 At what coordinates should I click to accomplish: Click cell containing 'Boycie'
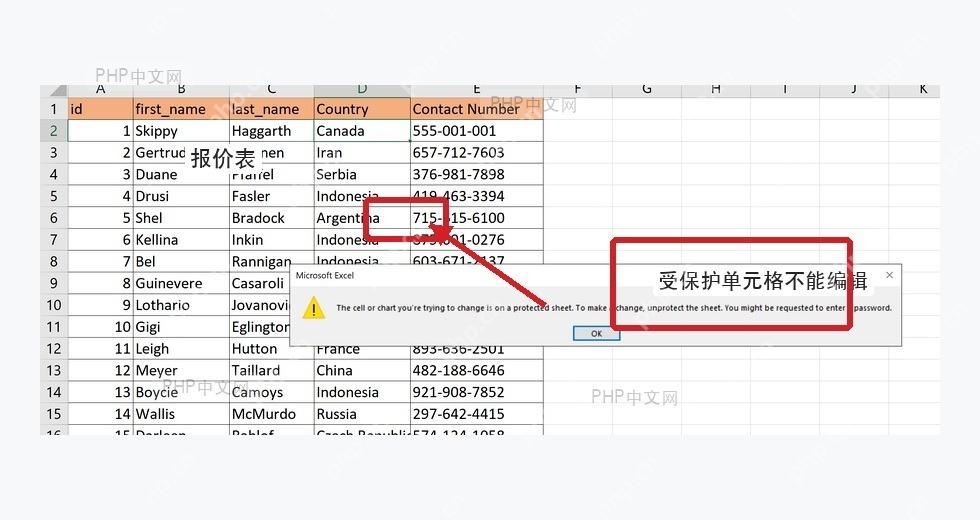tap(181, 392)
